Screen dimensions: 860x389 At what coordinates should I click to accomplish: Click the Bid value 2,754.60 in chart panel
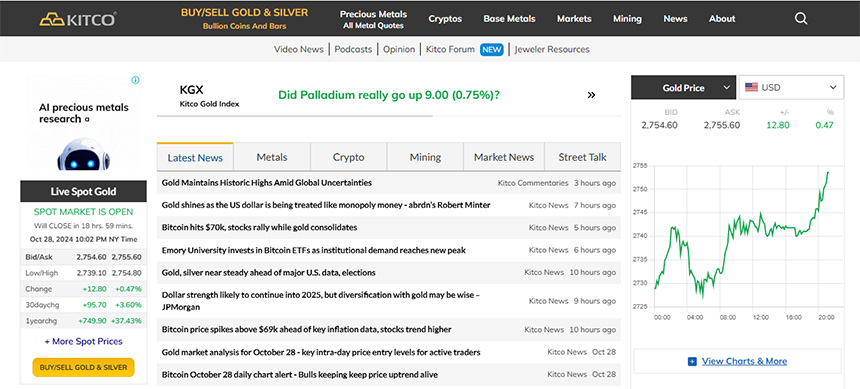coord(659,125)
